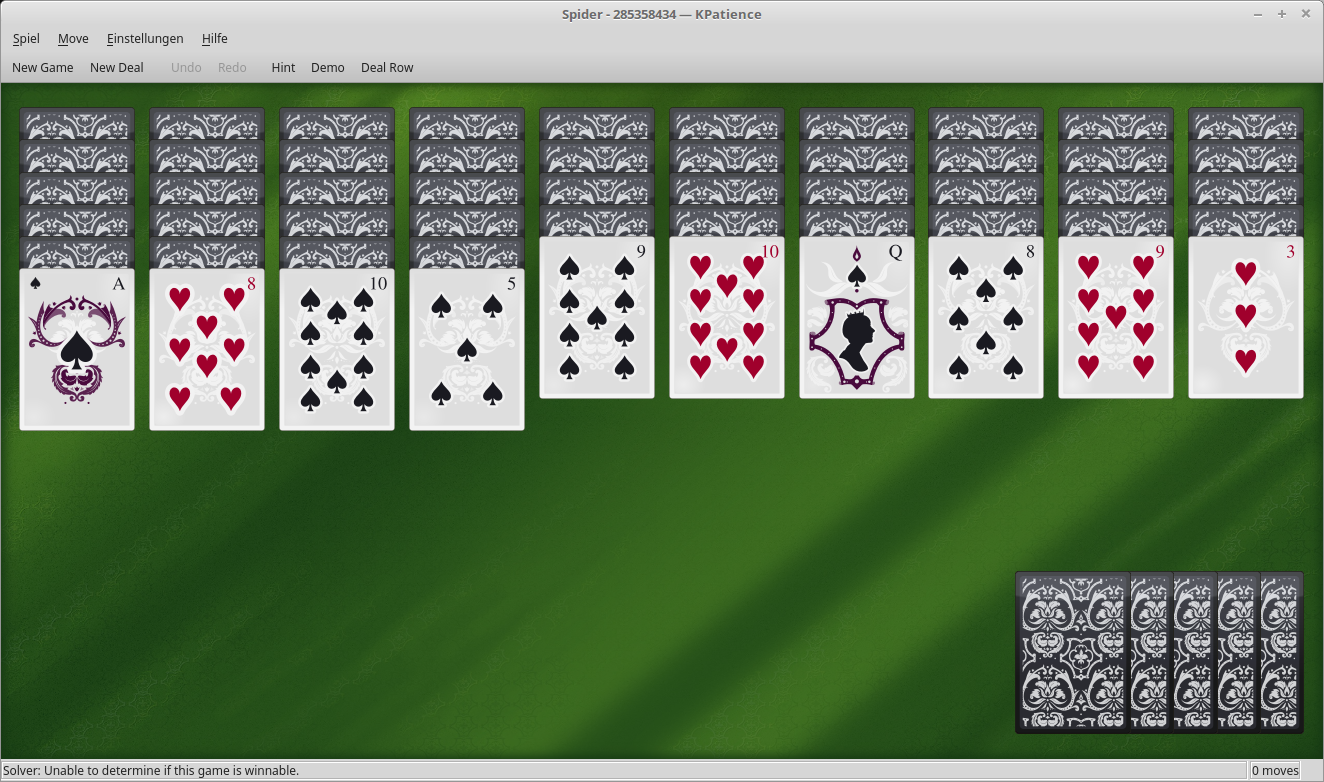Click the New Deal toolbar button
1324x782 pixels.
(117, 68)
